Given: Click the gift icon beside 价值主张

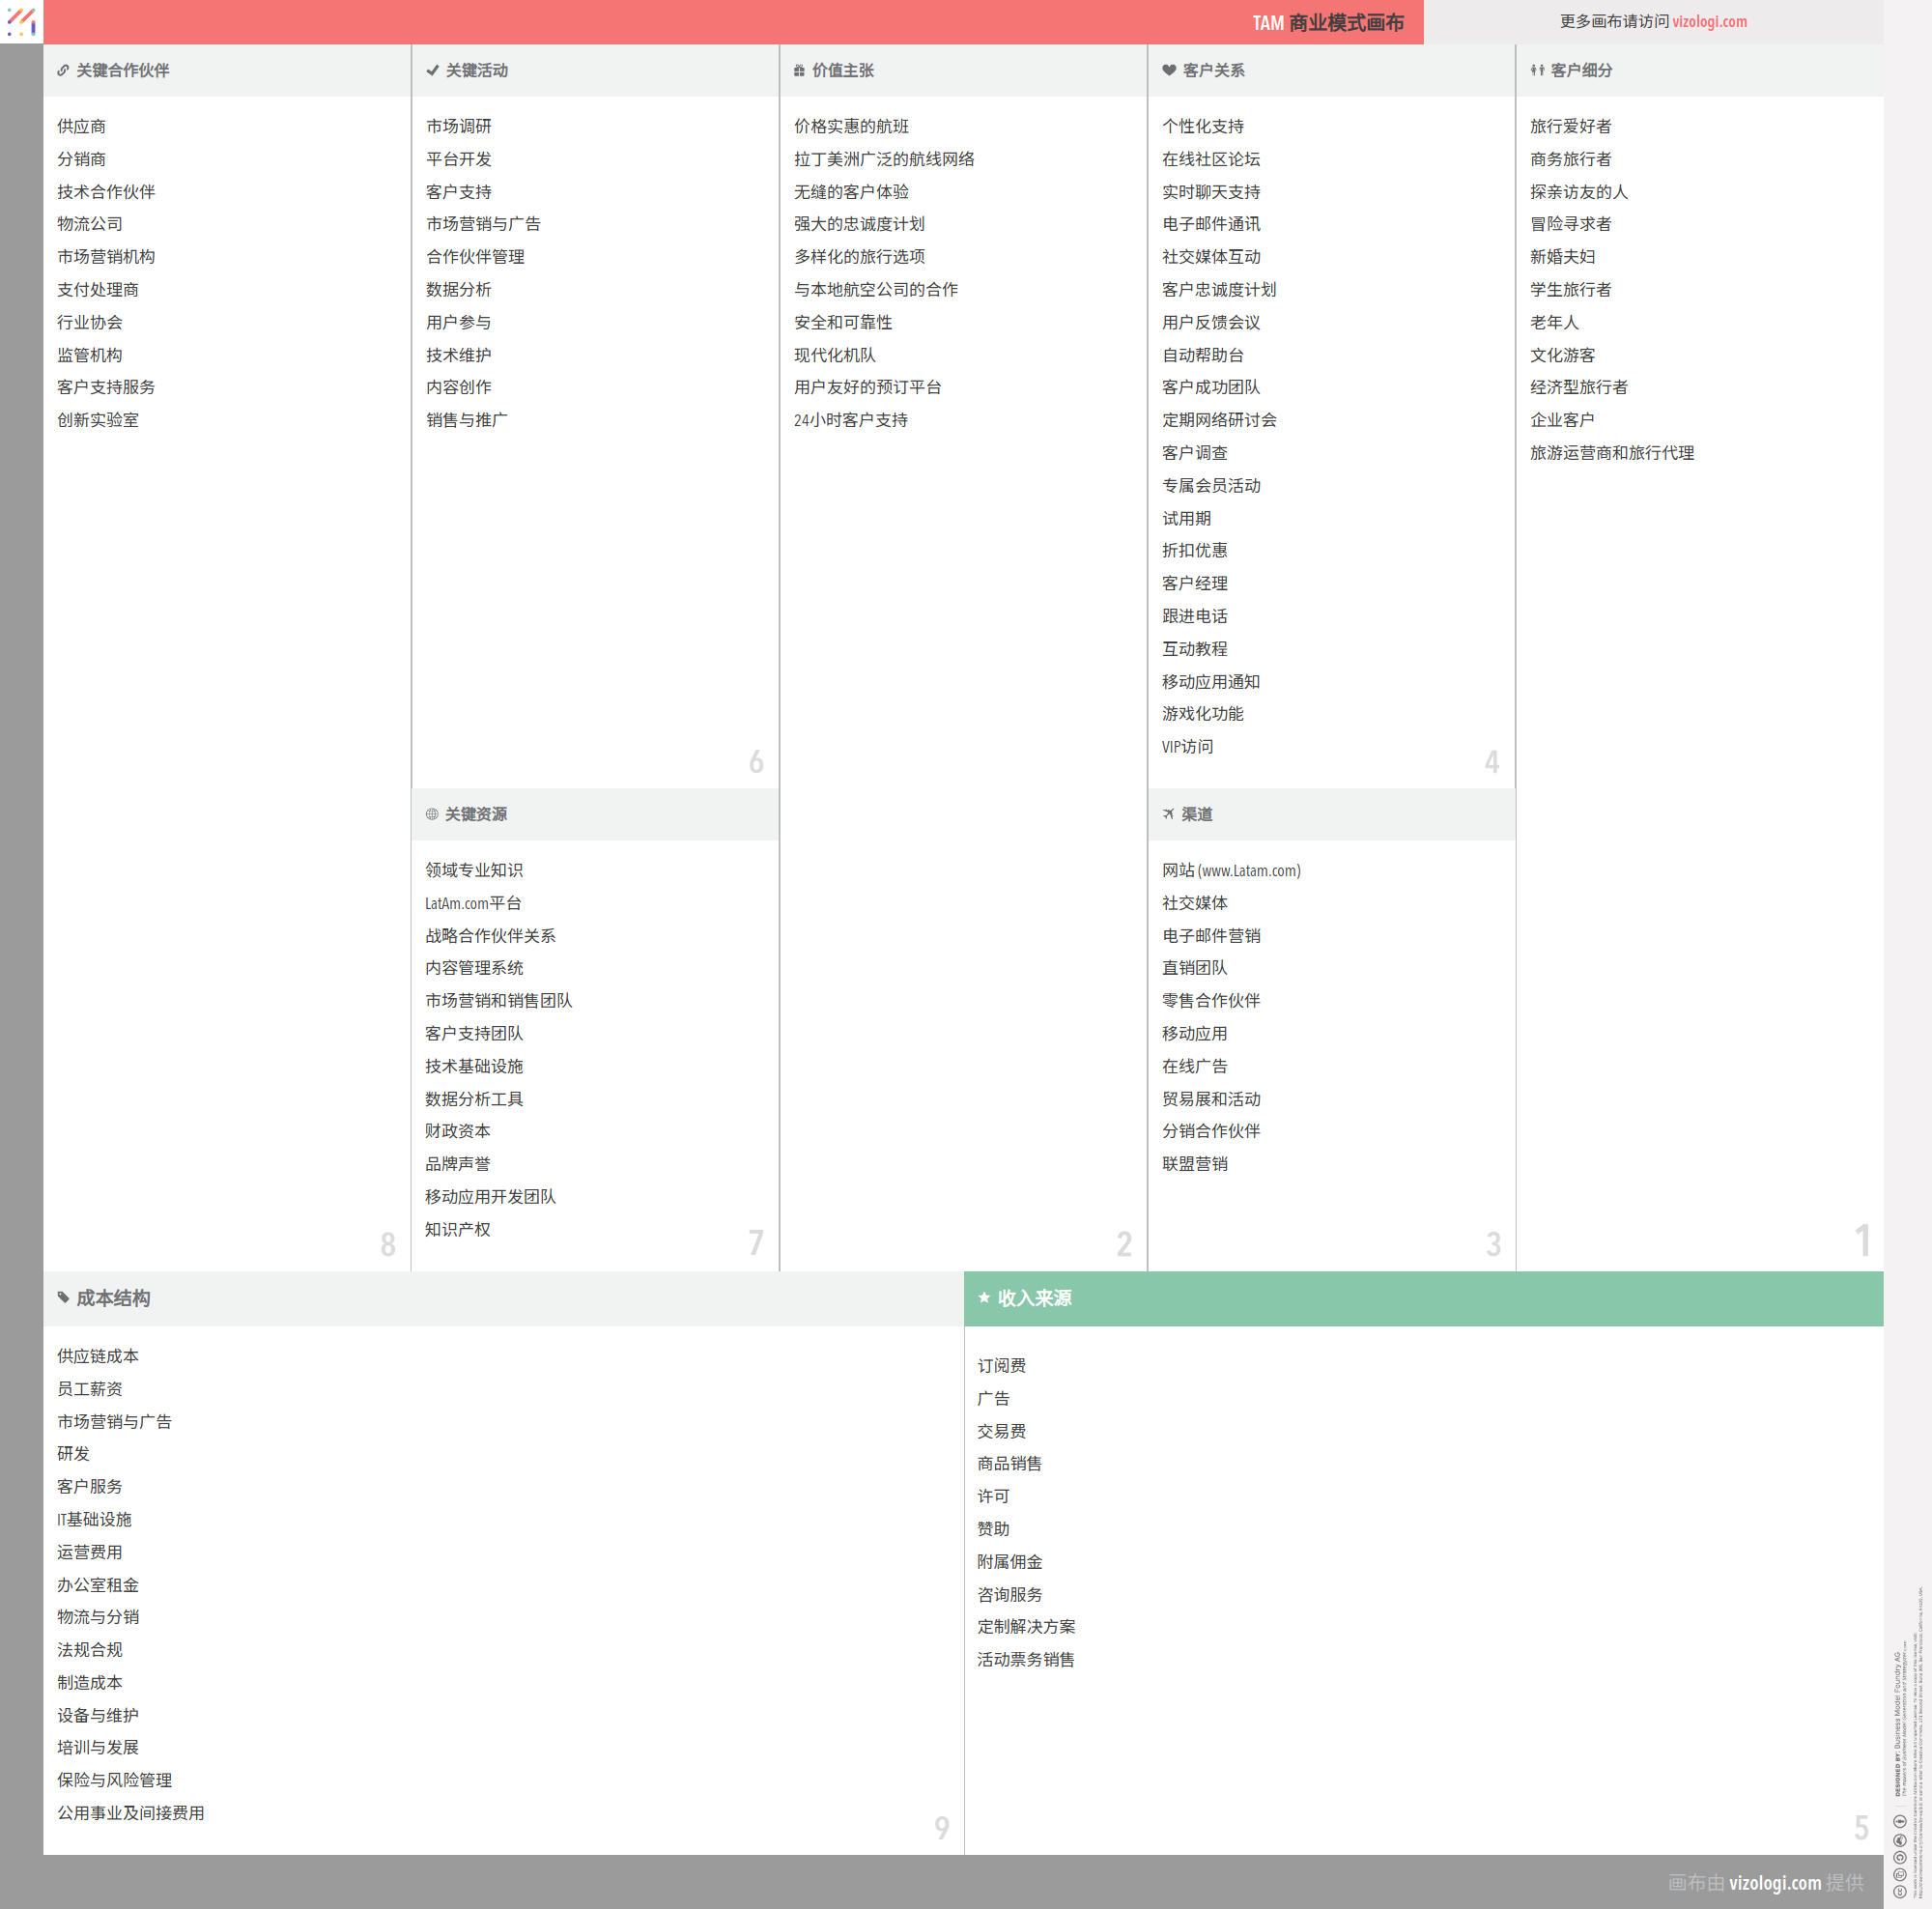Looking at the screenshot, I should click(799, 71).
